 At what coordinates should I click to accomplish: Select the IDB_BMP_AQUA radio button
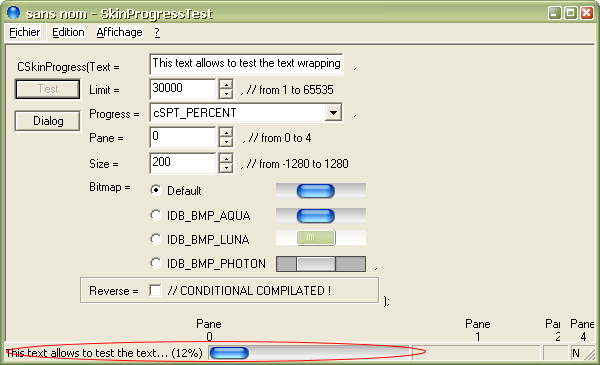(x=156, y=215)
